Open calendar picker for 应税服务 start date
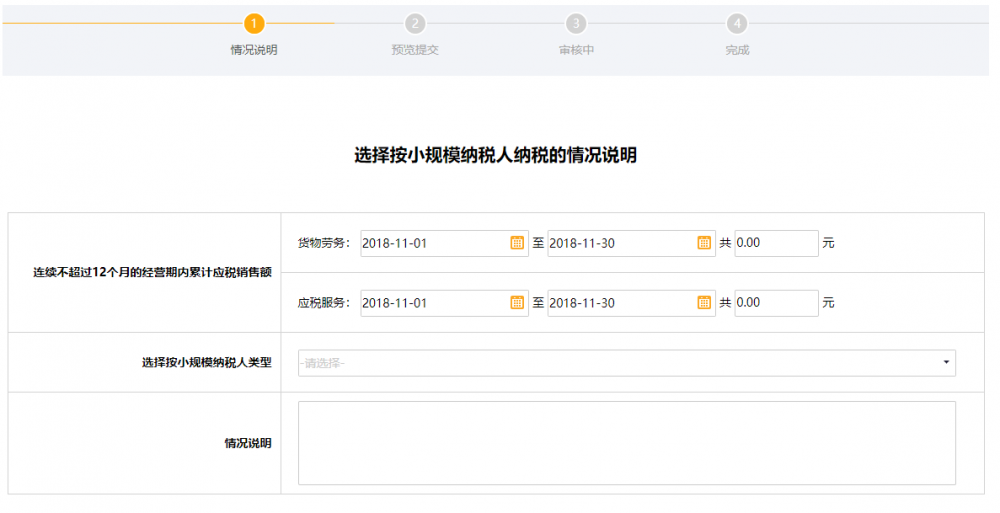1000x513 pixels. (517, 303)
